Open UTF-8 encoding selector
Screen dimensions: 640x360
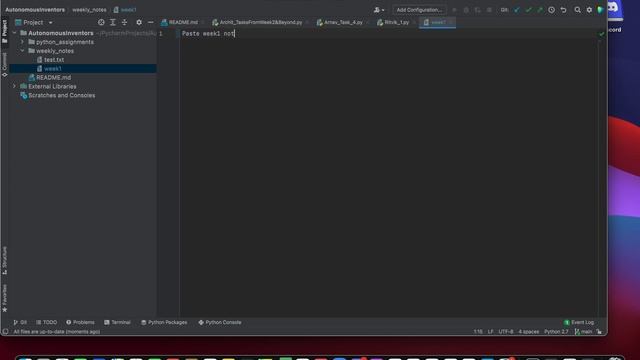506,332
